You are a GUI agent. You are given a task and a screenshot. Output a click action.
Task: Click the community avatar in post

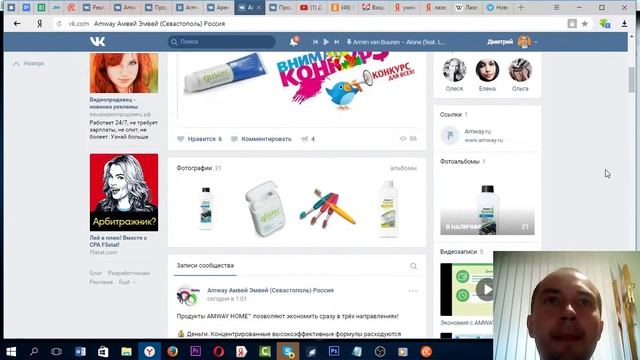click(188, 295)
